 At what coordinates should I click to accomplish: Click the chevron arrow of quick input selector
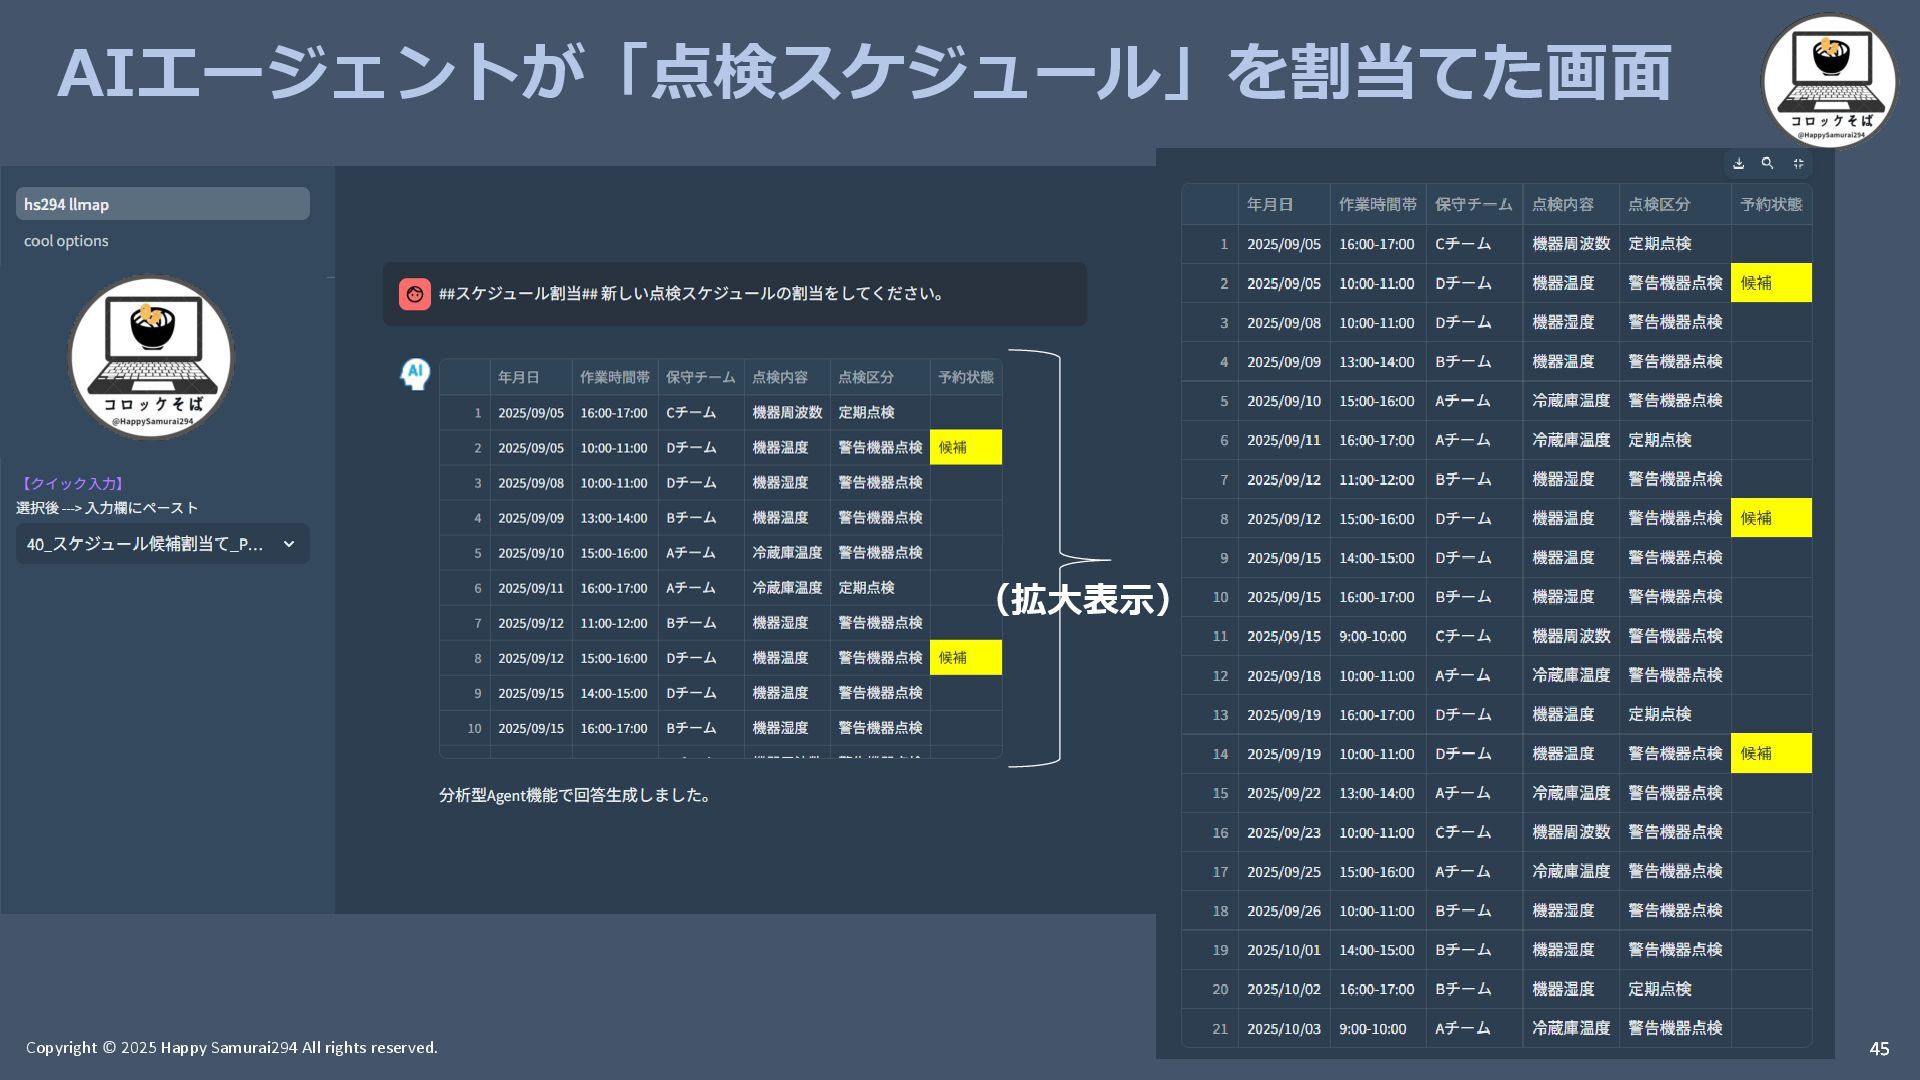click(x=288, y=544)
